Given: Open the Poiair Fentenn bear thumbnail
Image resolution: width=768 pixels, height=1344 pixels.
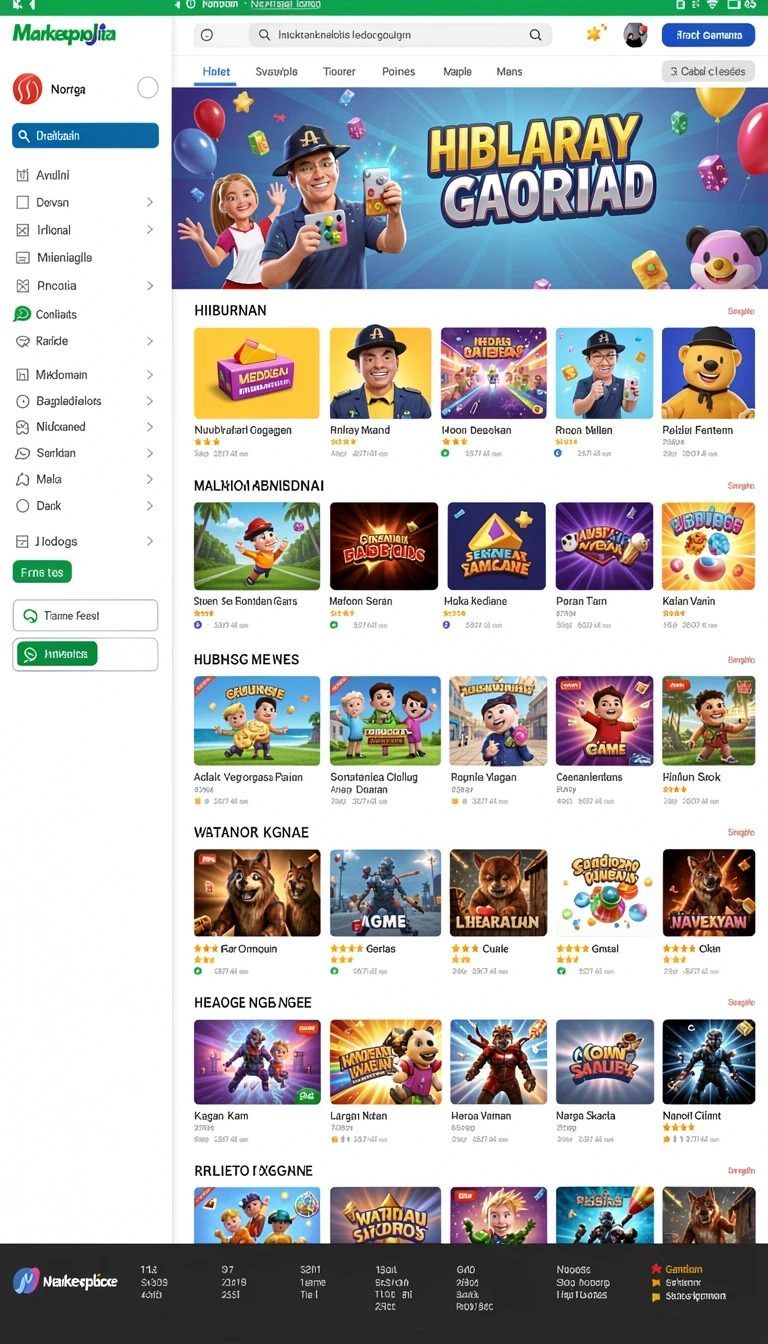Looking at the screenshot, I should [708, 373].
